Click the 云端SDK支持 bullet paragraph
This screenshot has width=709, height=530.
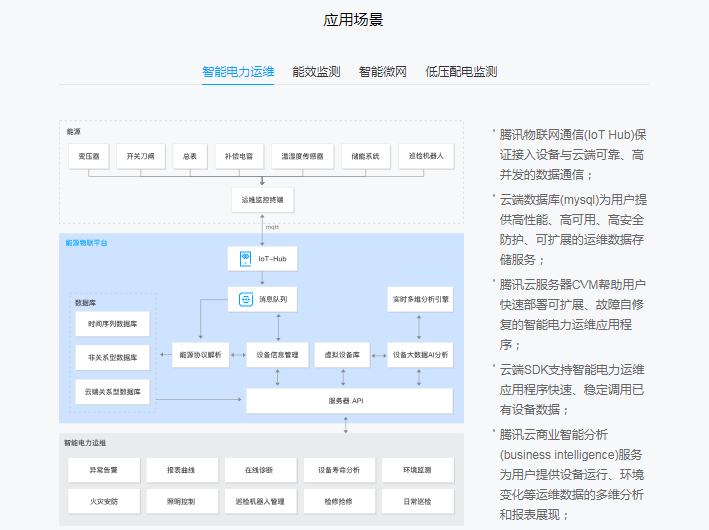pos(572,390)
